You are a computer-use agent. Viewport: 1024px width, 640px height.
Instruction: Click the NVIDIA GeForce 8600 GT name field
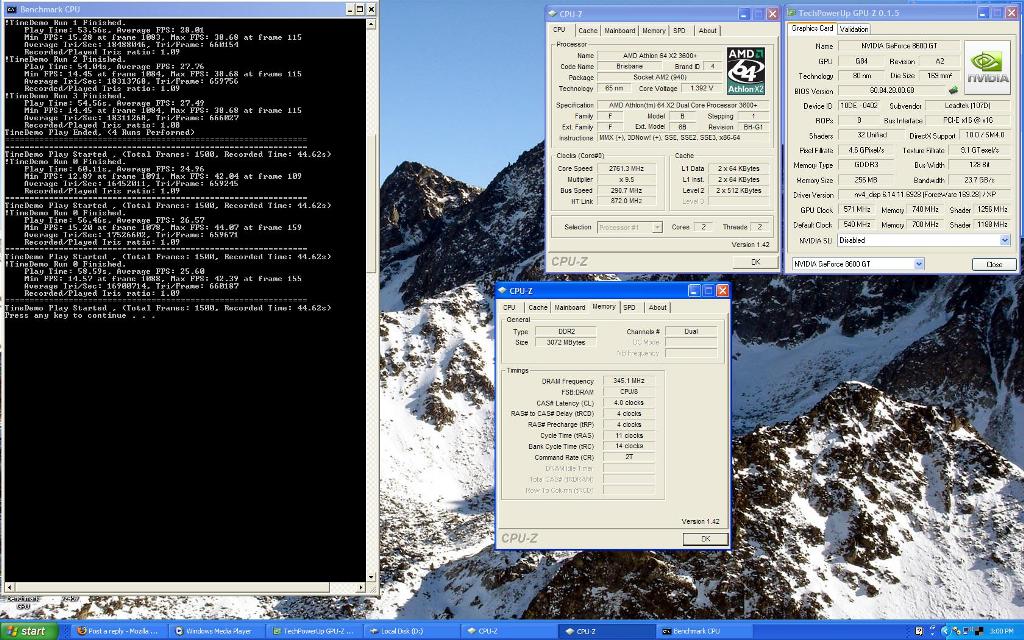point(899,46)
